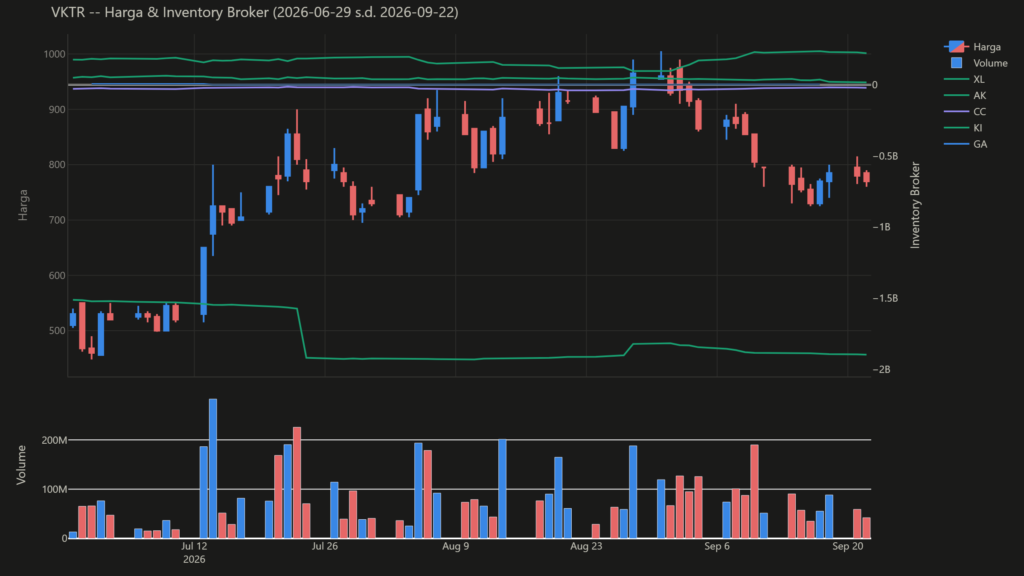The height and width of the screenshot is (576, 1024).
Task: Hide the CC broker line
Action: tap(965, 112)
